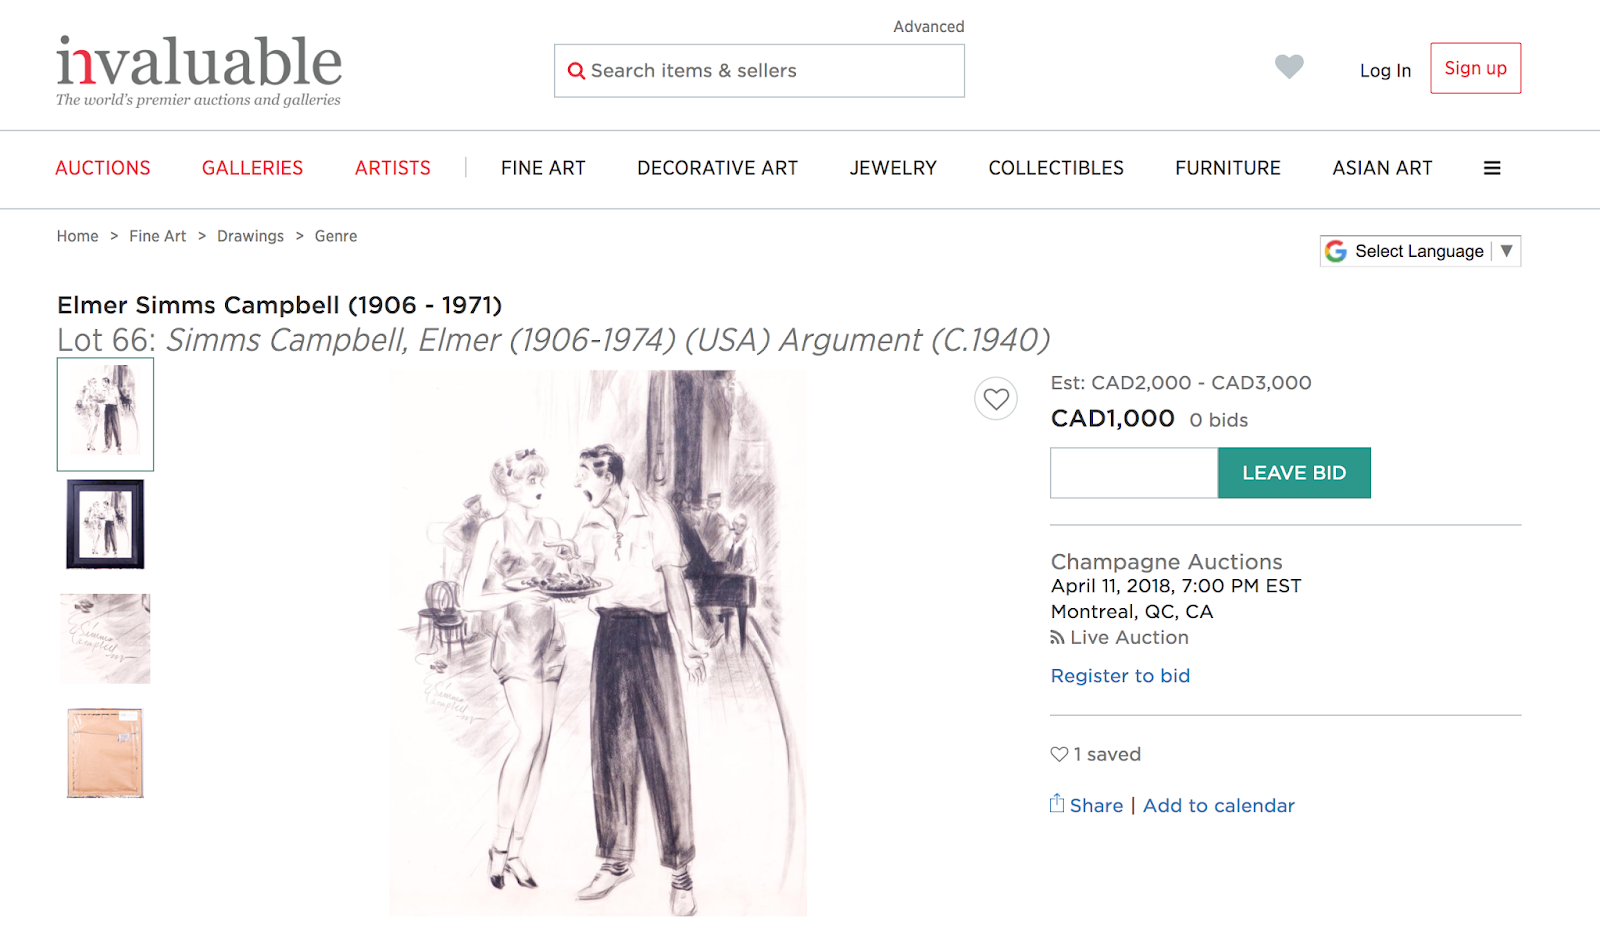Click the small heart beside 1 saved

point(1059,754)
